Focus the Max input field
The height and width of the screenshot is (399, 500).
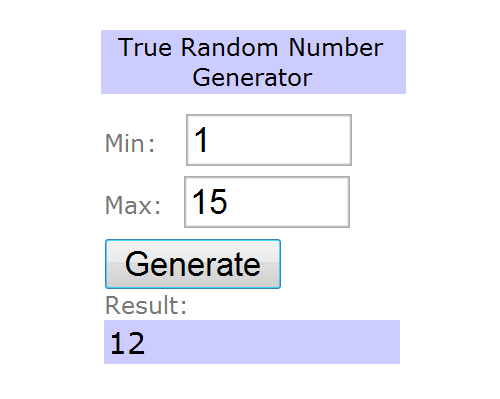click(x=267, y=202)
